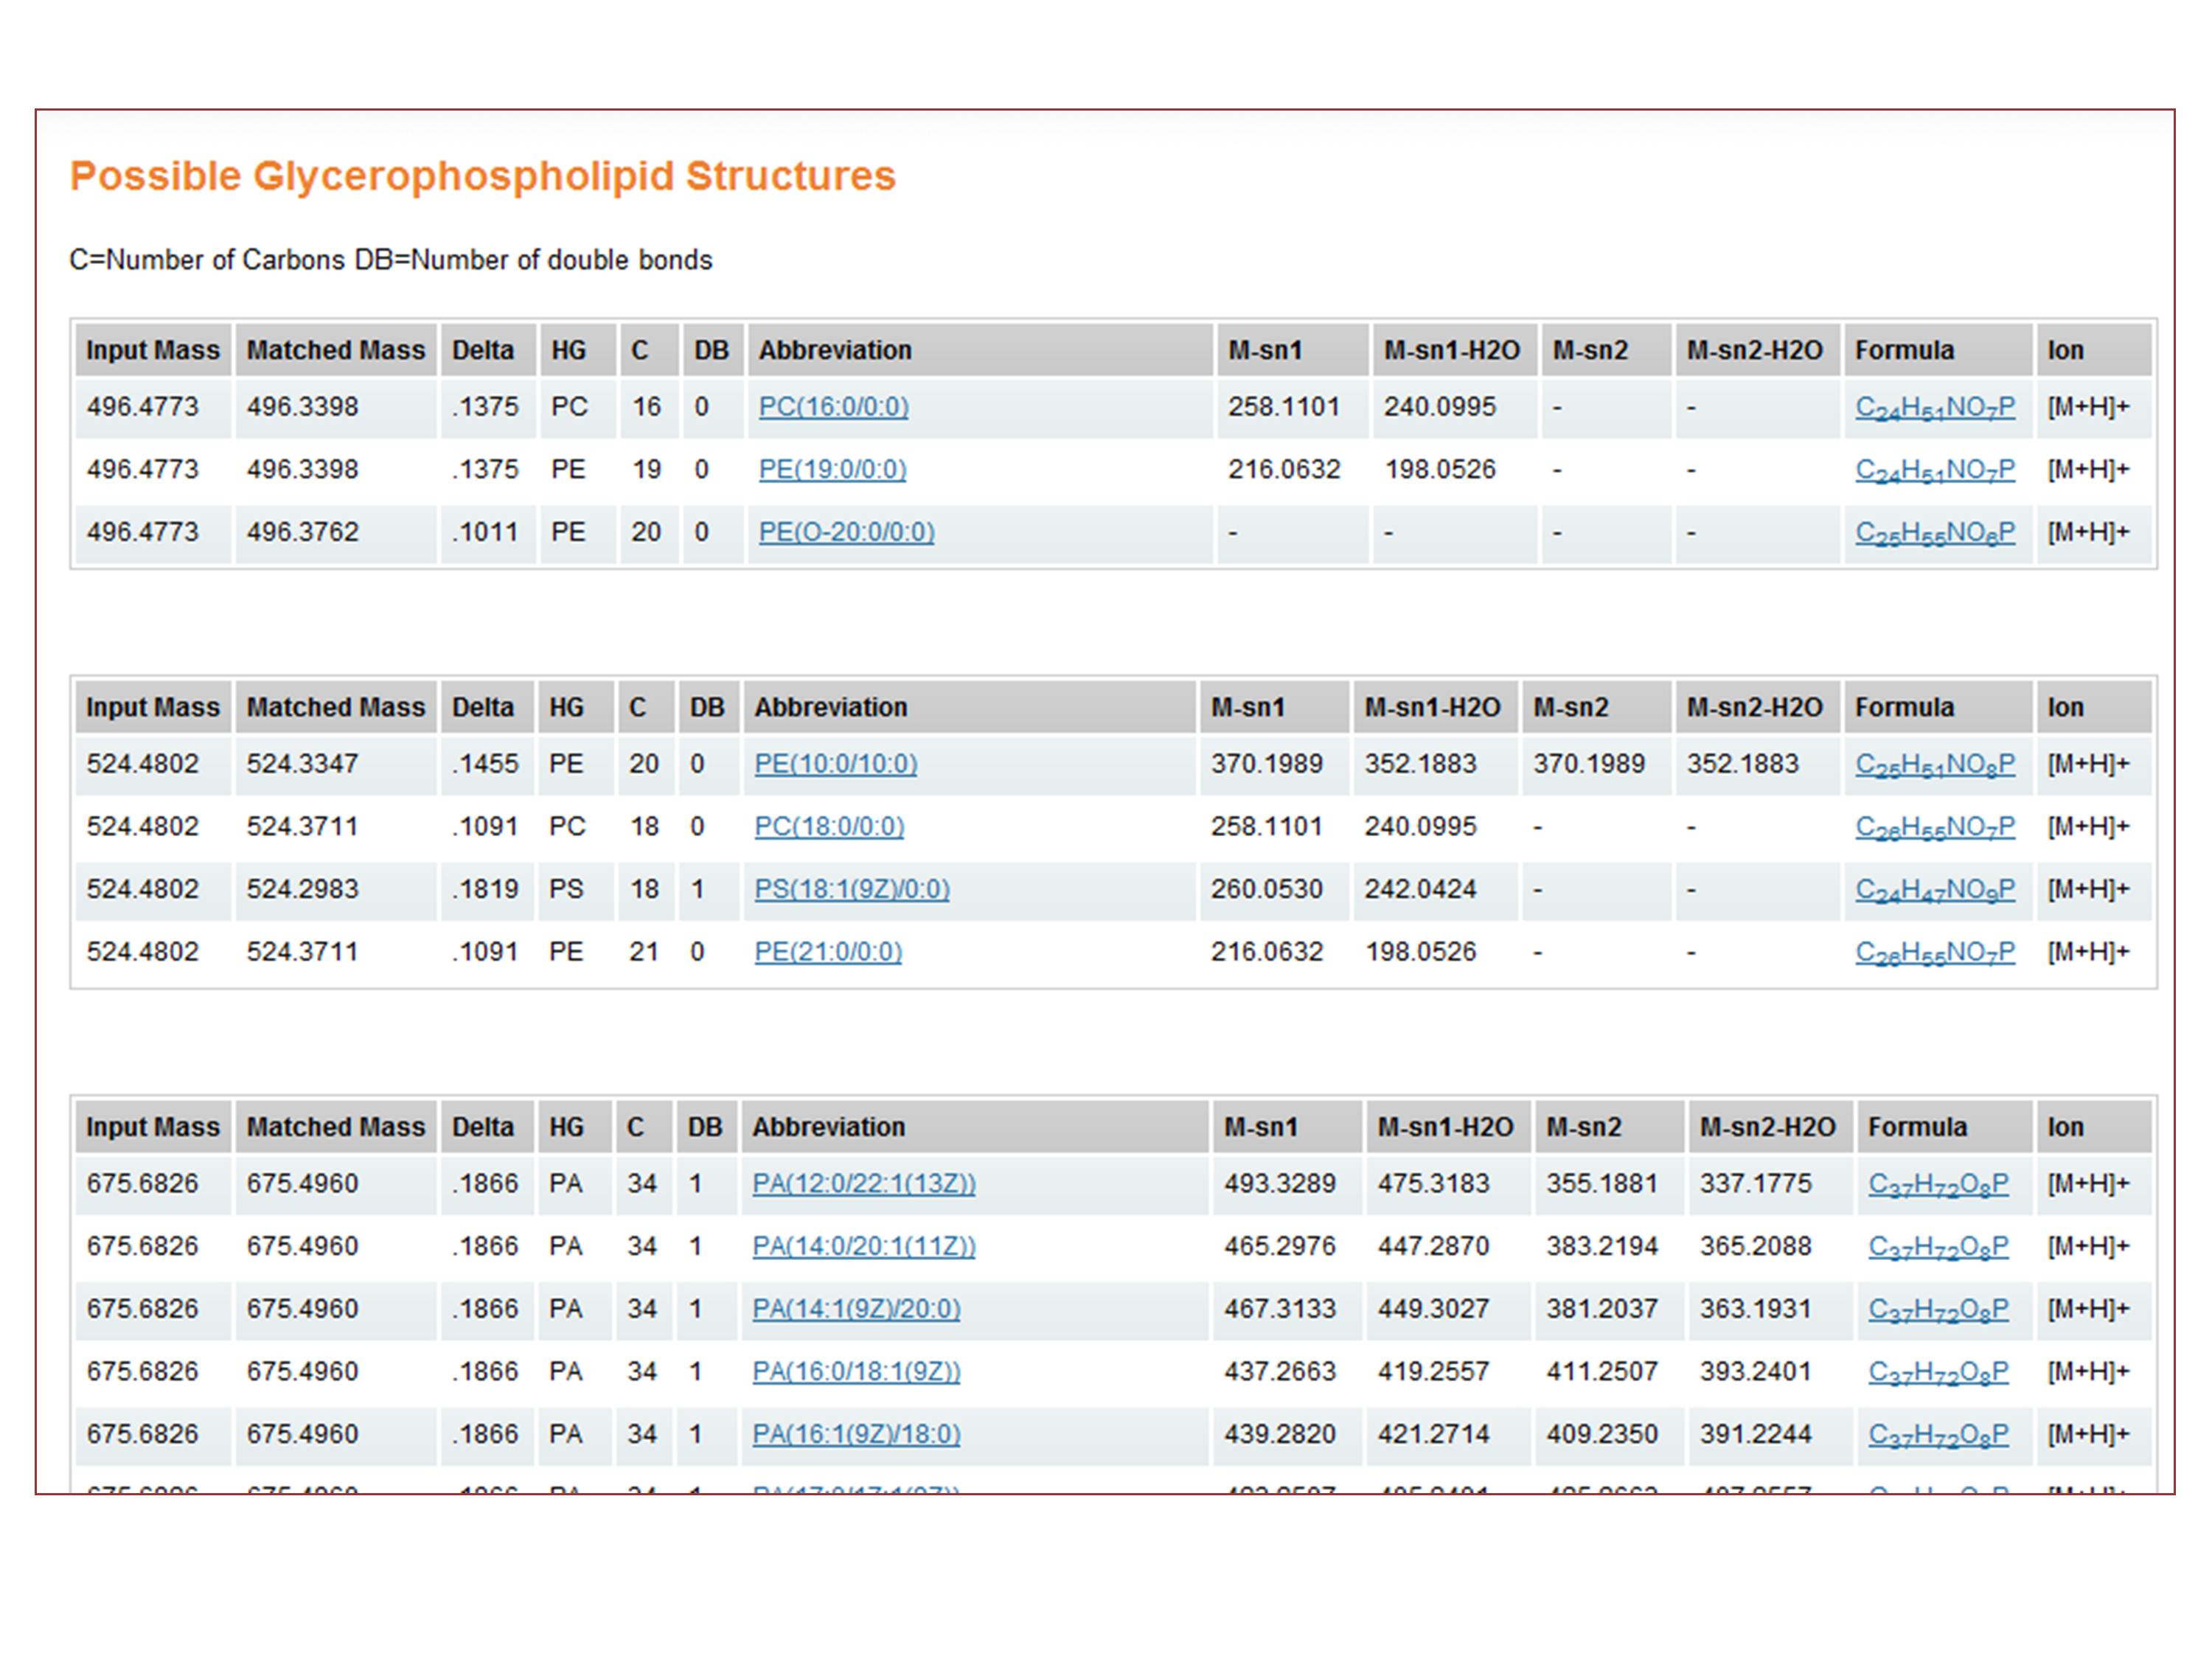Click the C24H51NO7P formula in the PC(16:0/0:0) row
This screenshot has height=1659, width=2212.
point(1935,408)
